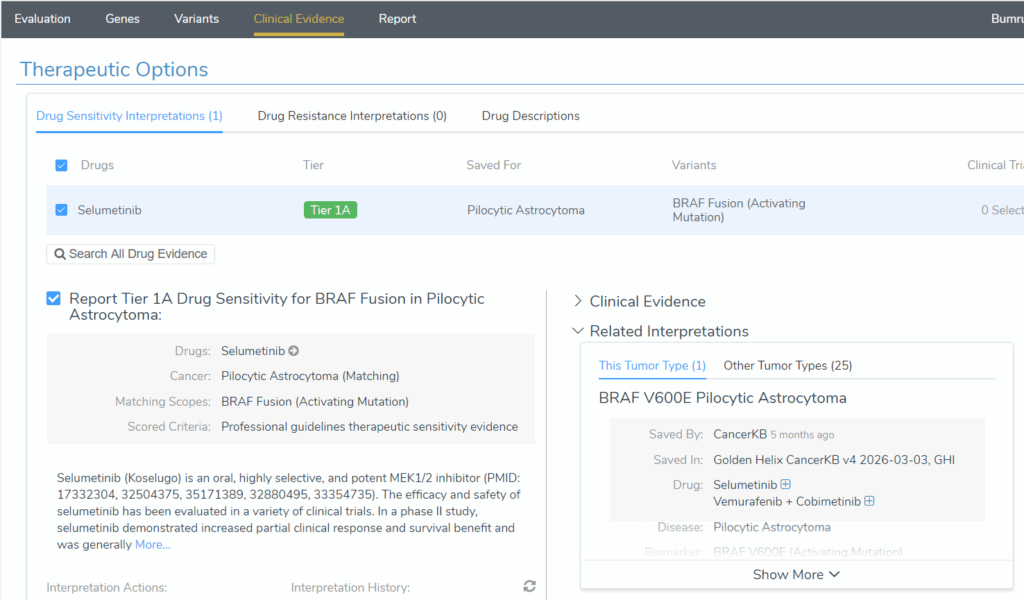1024x600 pixels.
Task: Click the Matching Scopes BRAF Fusion value
Action: [x=315, y=402]
